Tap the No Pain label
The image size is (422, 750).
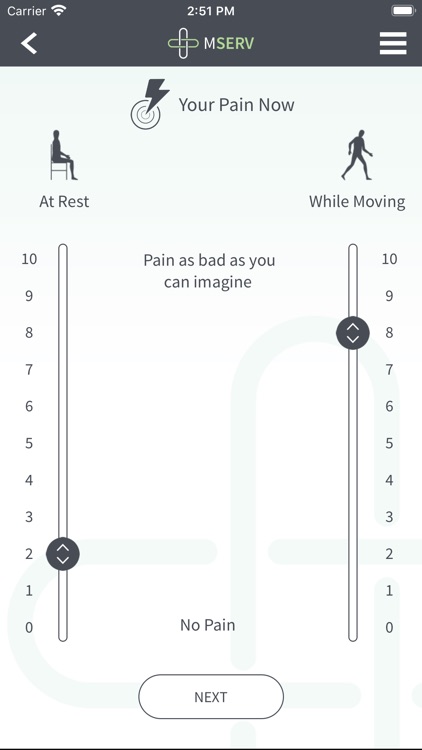[x=208, y=625]
